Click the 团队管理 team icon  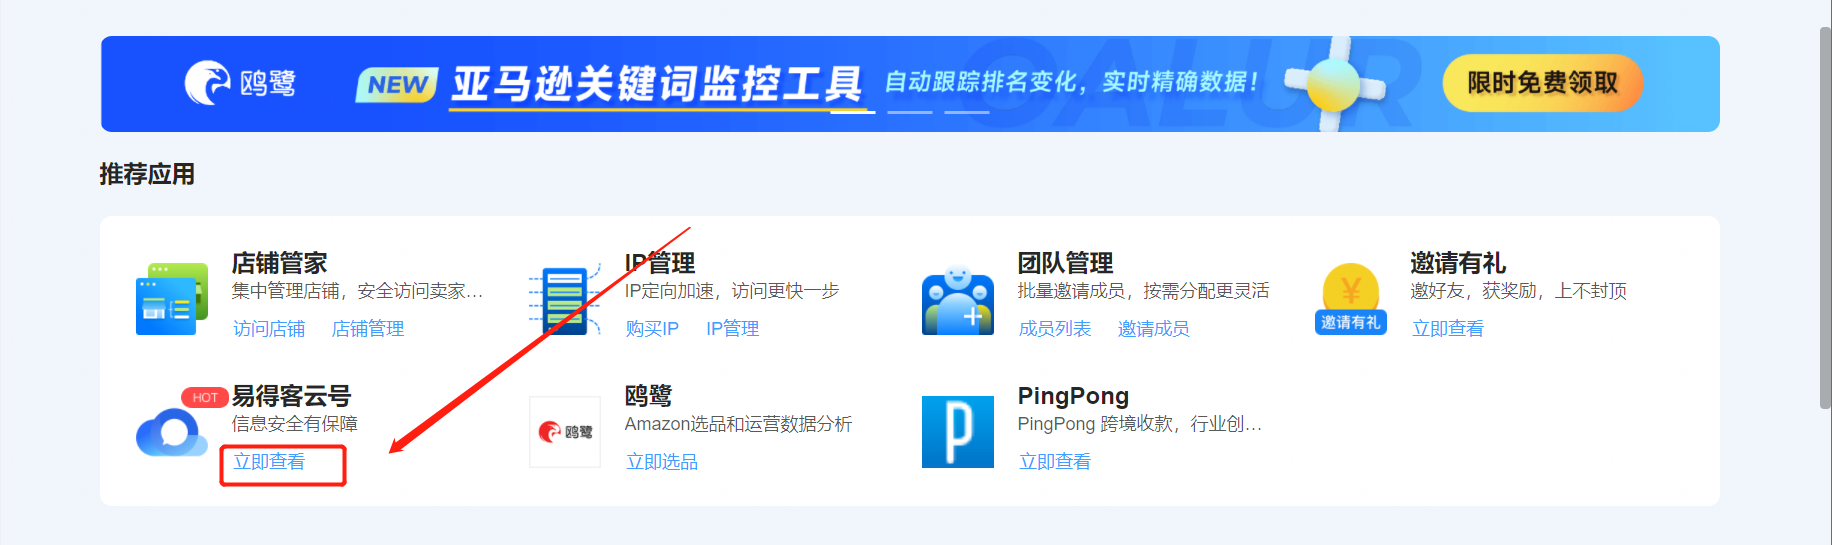[957, 298]
